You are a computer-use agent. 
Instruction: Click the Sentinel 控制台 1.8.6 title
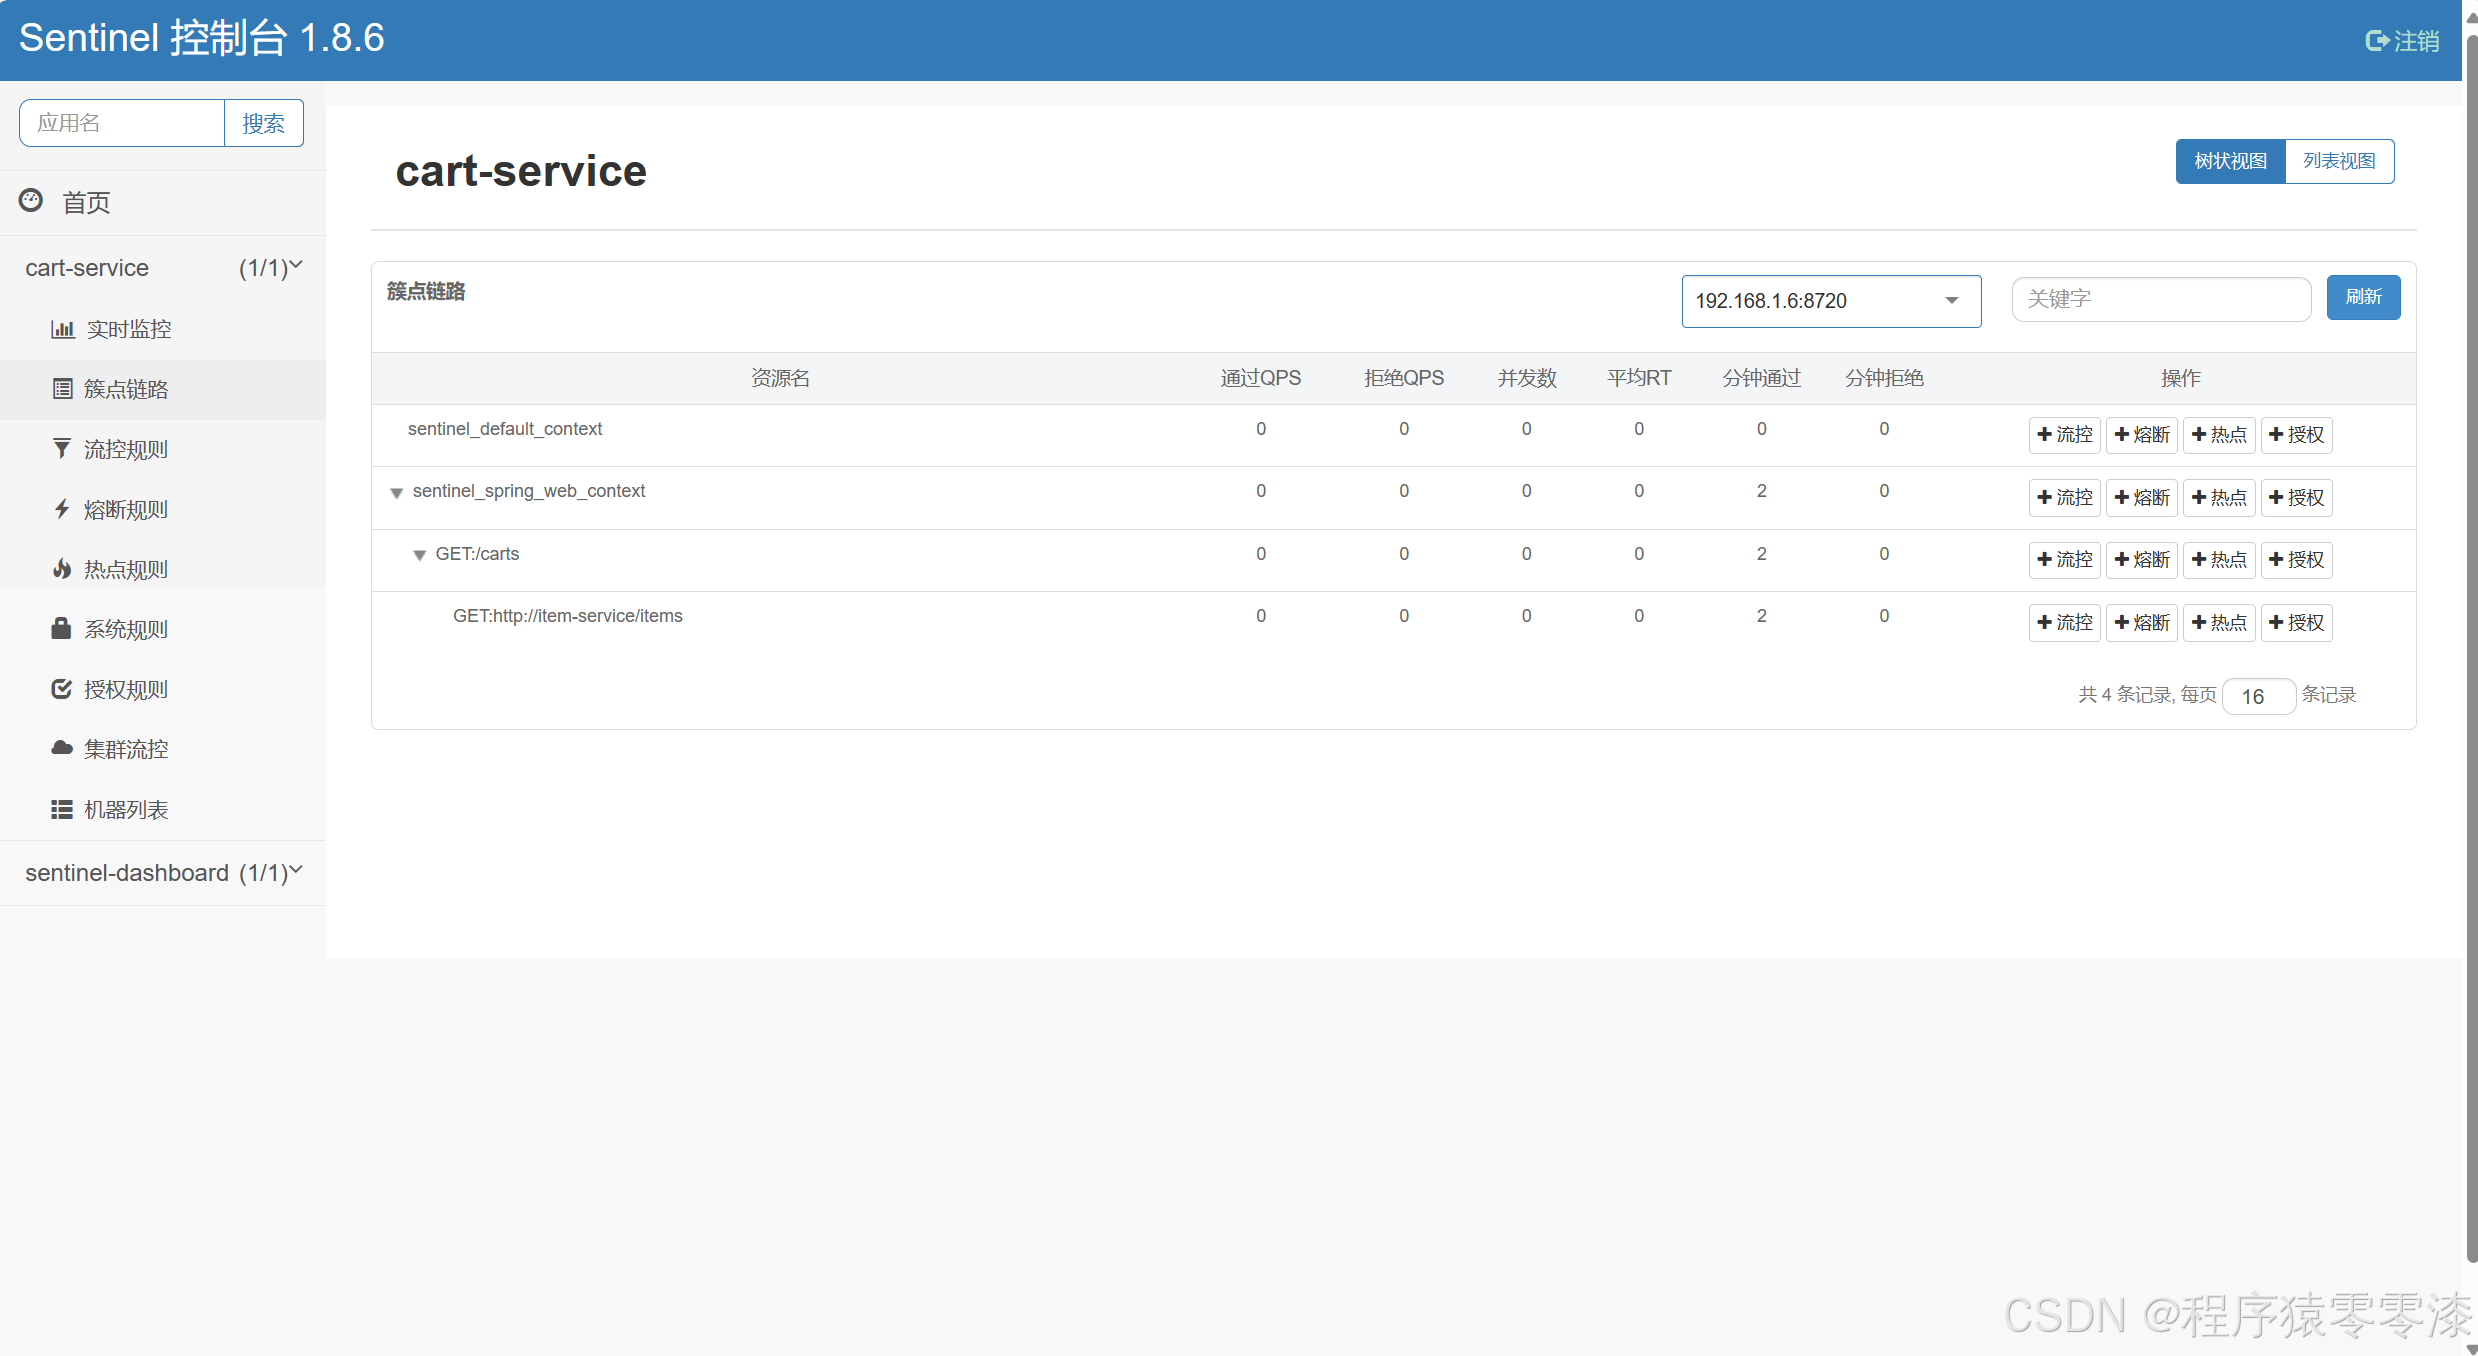coord(202,38)
